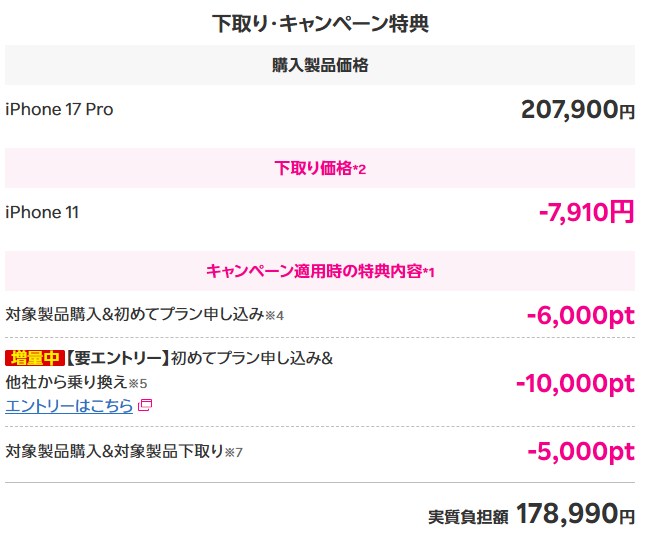The height and width of the screenshot is (537, 658).
Task: Click the 増量中 badge
Action: click(x=35, y=358)
